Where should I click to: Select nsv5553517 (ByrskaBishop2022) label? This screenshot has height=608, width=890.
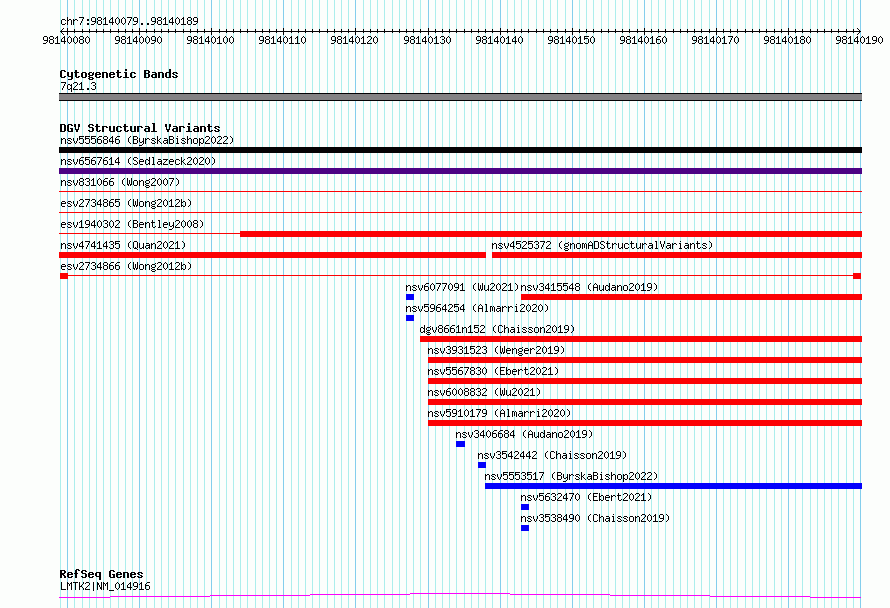pyautogui.click(x=571, y=476)
